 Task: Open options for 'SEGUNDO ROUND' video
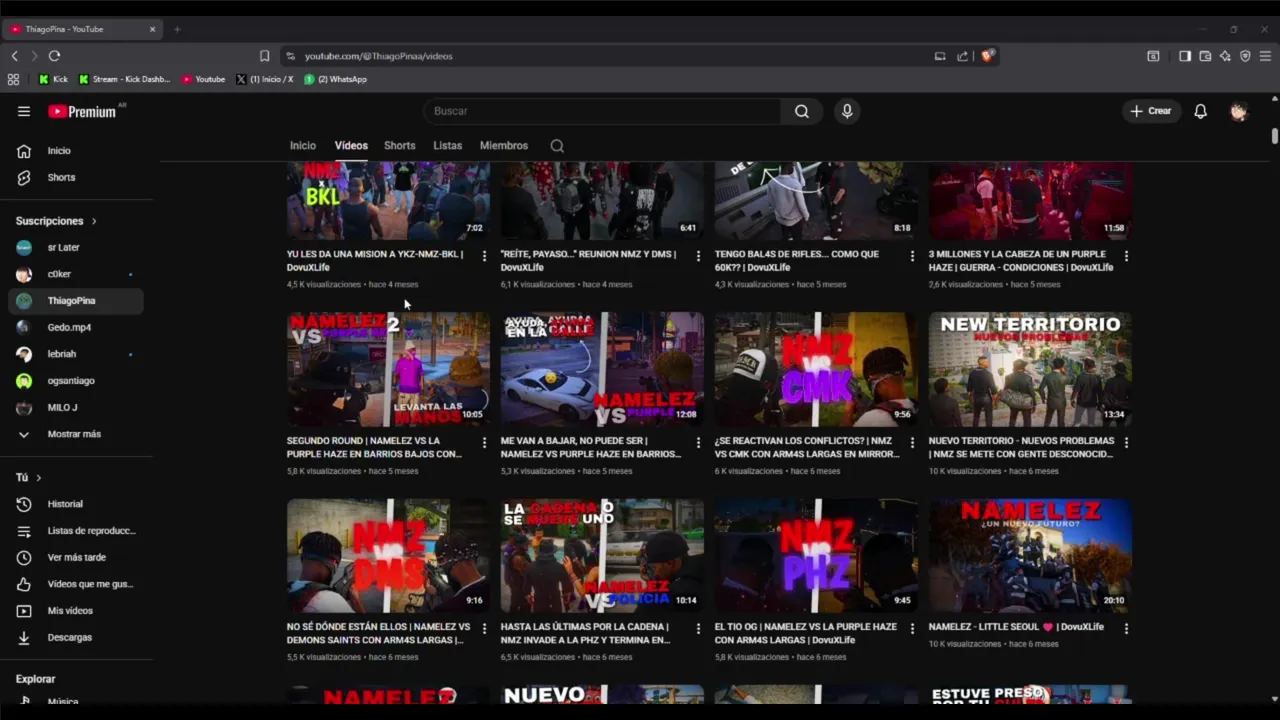[484, 442]
